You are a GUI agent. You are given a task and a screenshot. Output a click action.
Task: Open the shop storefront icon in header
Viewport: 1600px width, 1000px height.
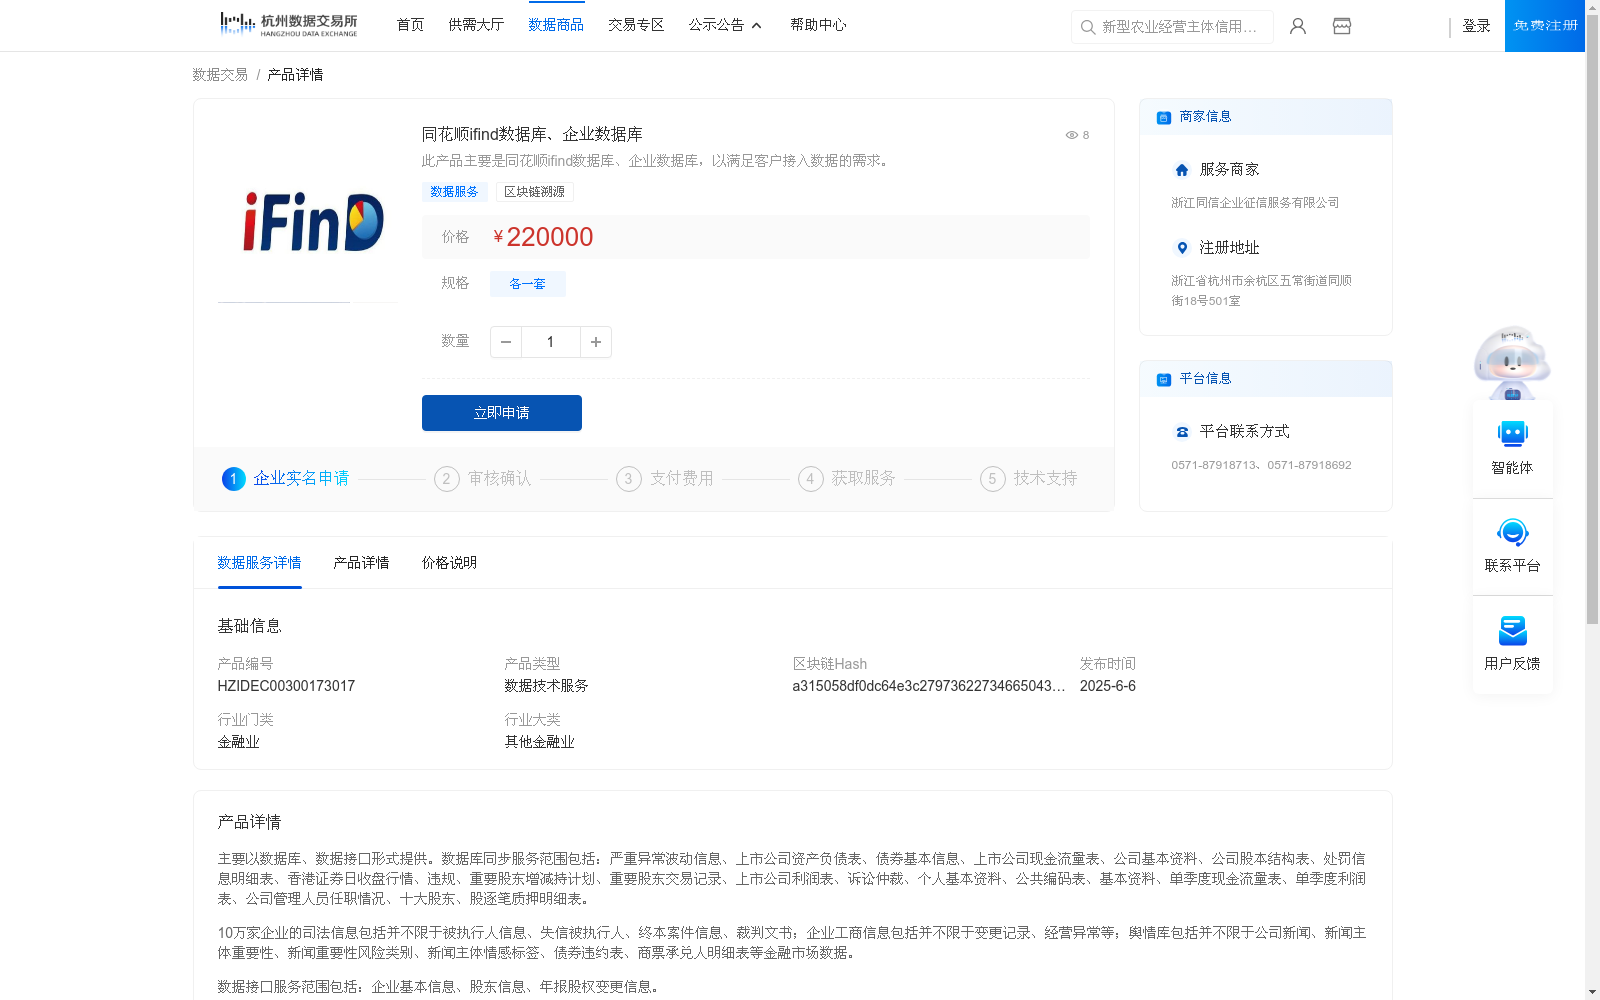tap(1342, 26)
